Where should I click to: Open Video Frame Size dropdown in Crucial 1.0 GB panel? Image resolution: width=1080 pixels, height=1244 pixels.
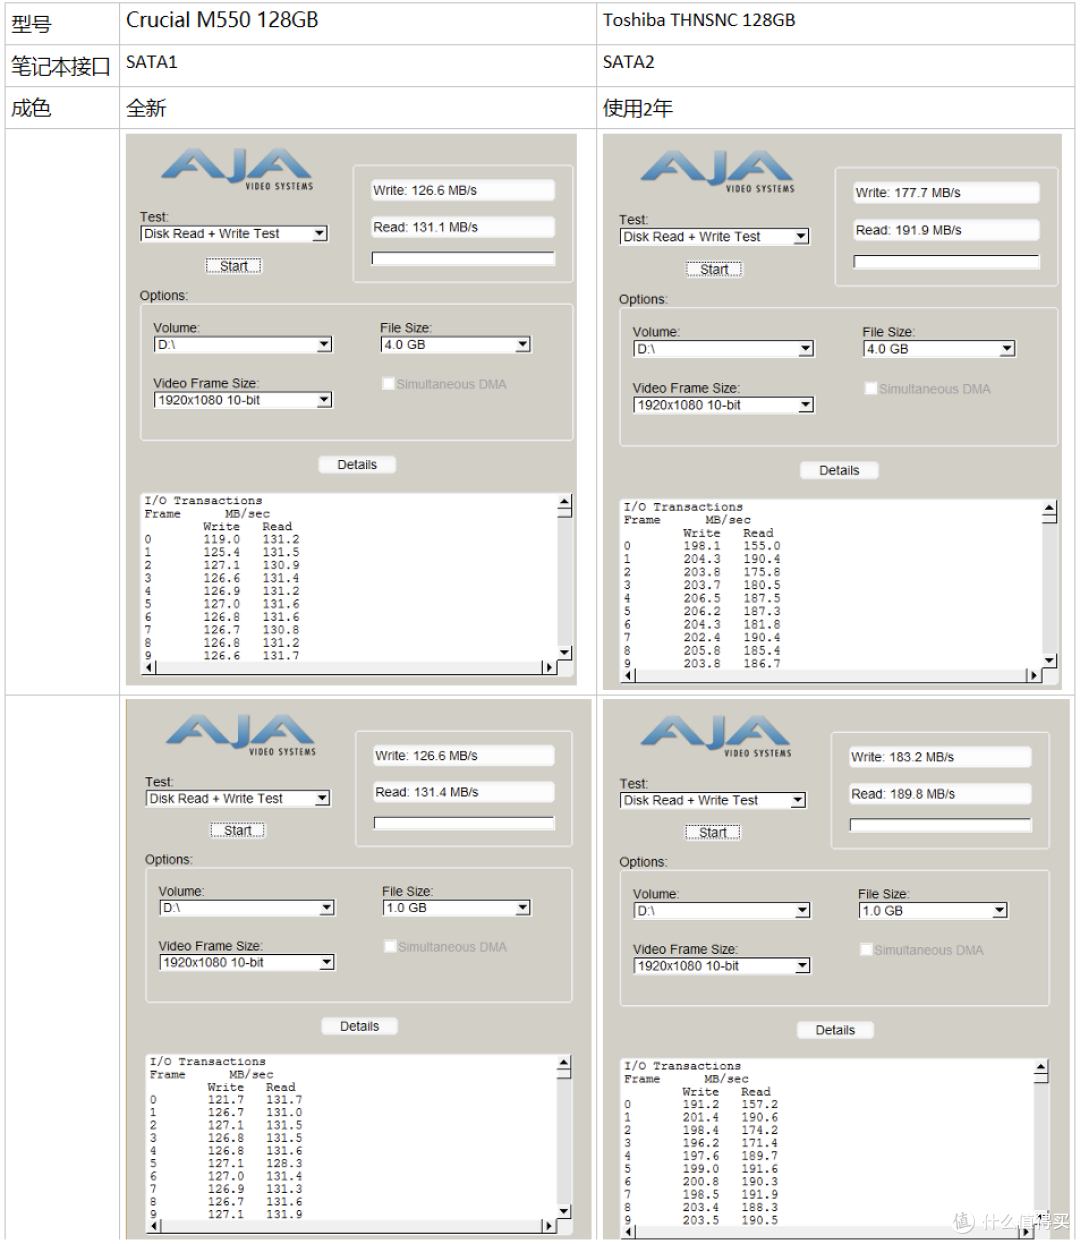tap(247, 963)
